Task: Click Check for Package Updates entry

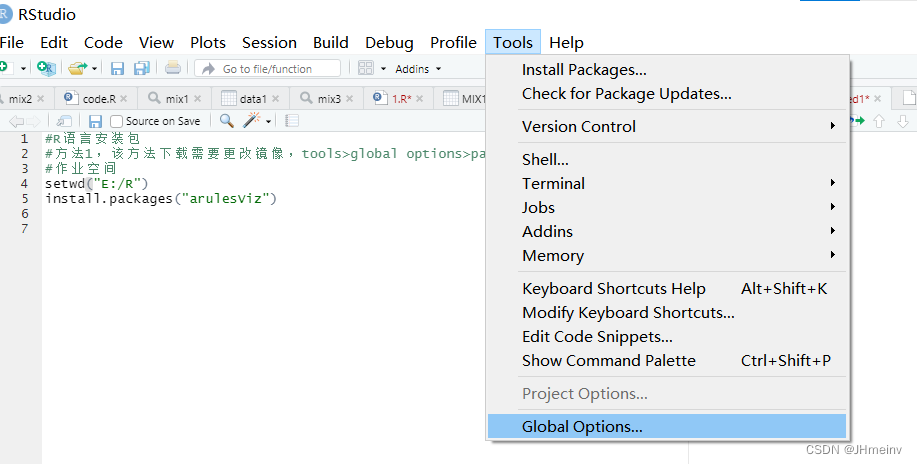Action: click(x=626, y=94)
